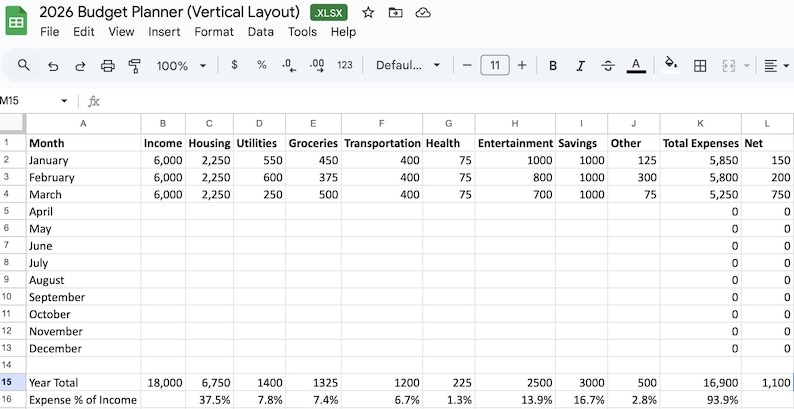This screenshot has width=794, height=409.
Task: Click the Total Expenses header cell
Action: point(700,143)
